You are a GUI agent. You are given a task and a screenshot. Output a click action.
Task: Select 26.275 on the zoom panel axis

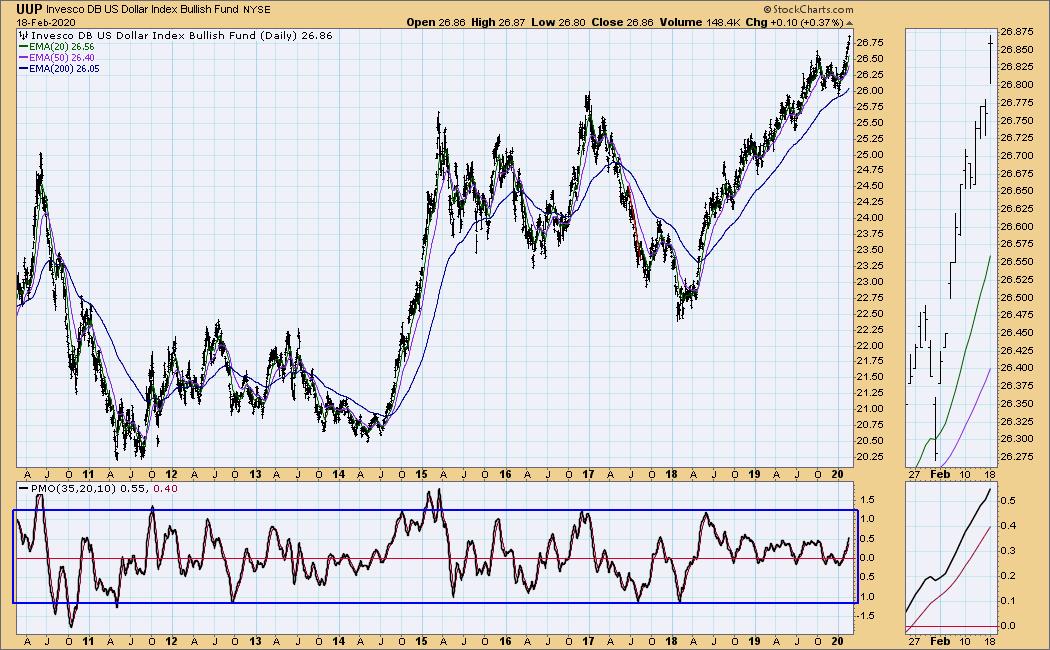pos(1017,457)
